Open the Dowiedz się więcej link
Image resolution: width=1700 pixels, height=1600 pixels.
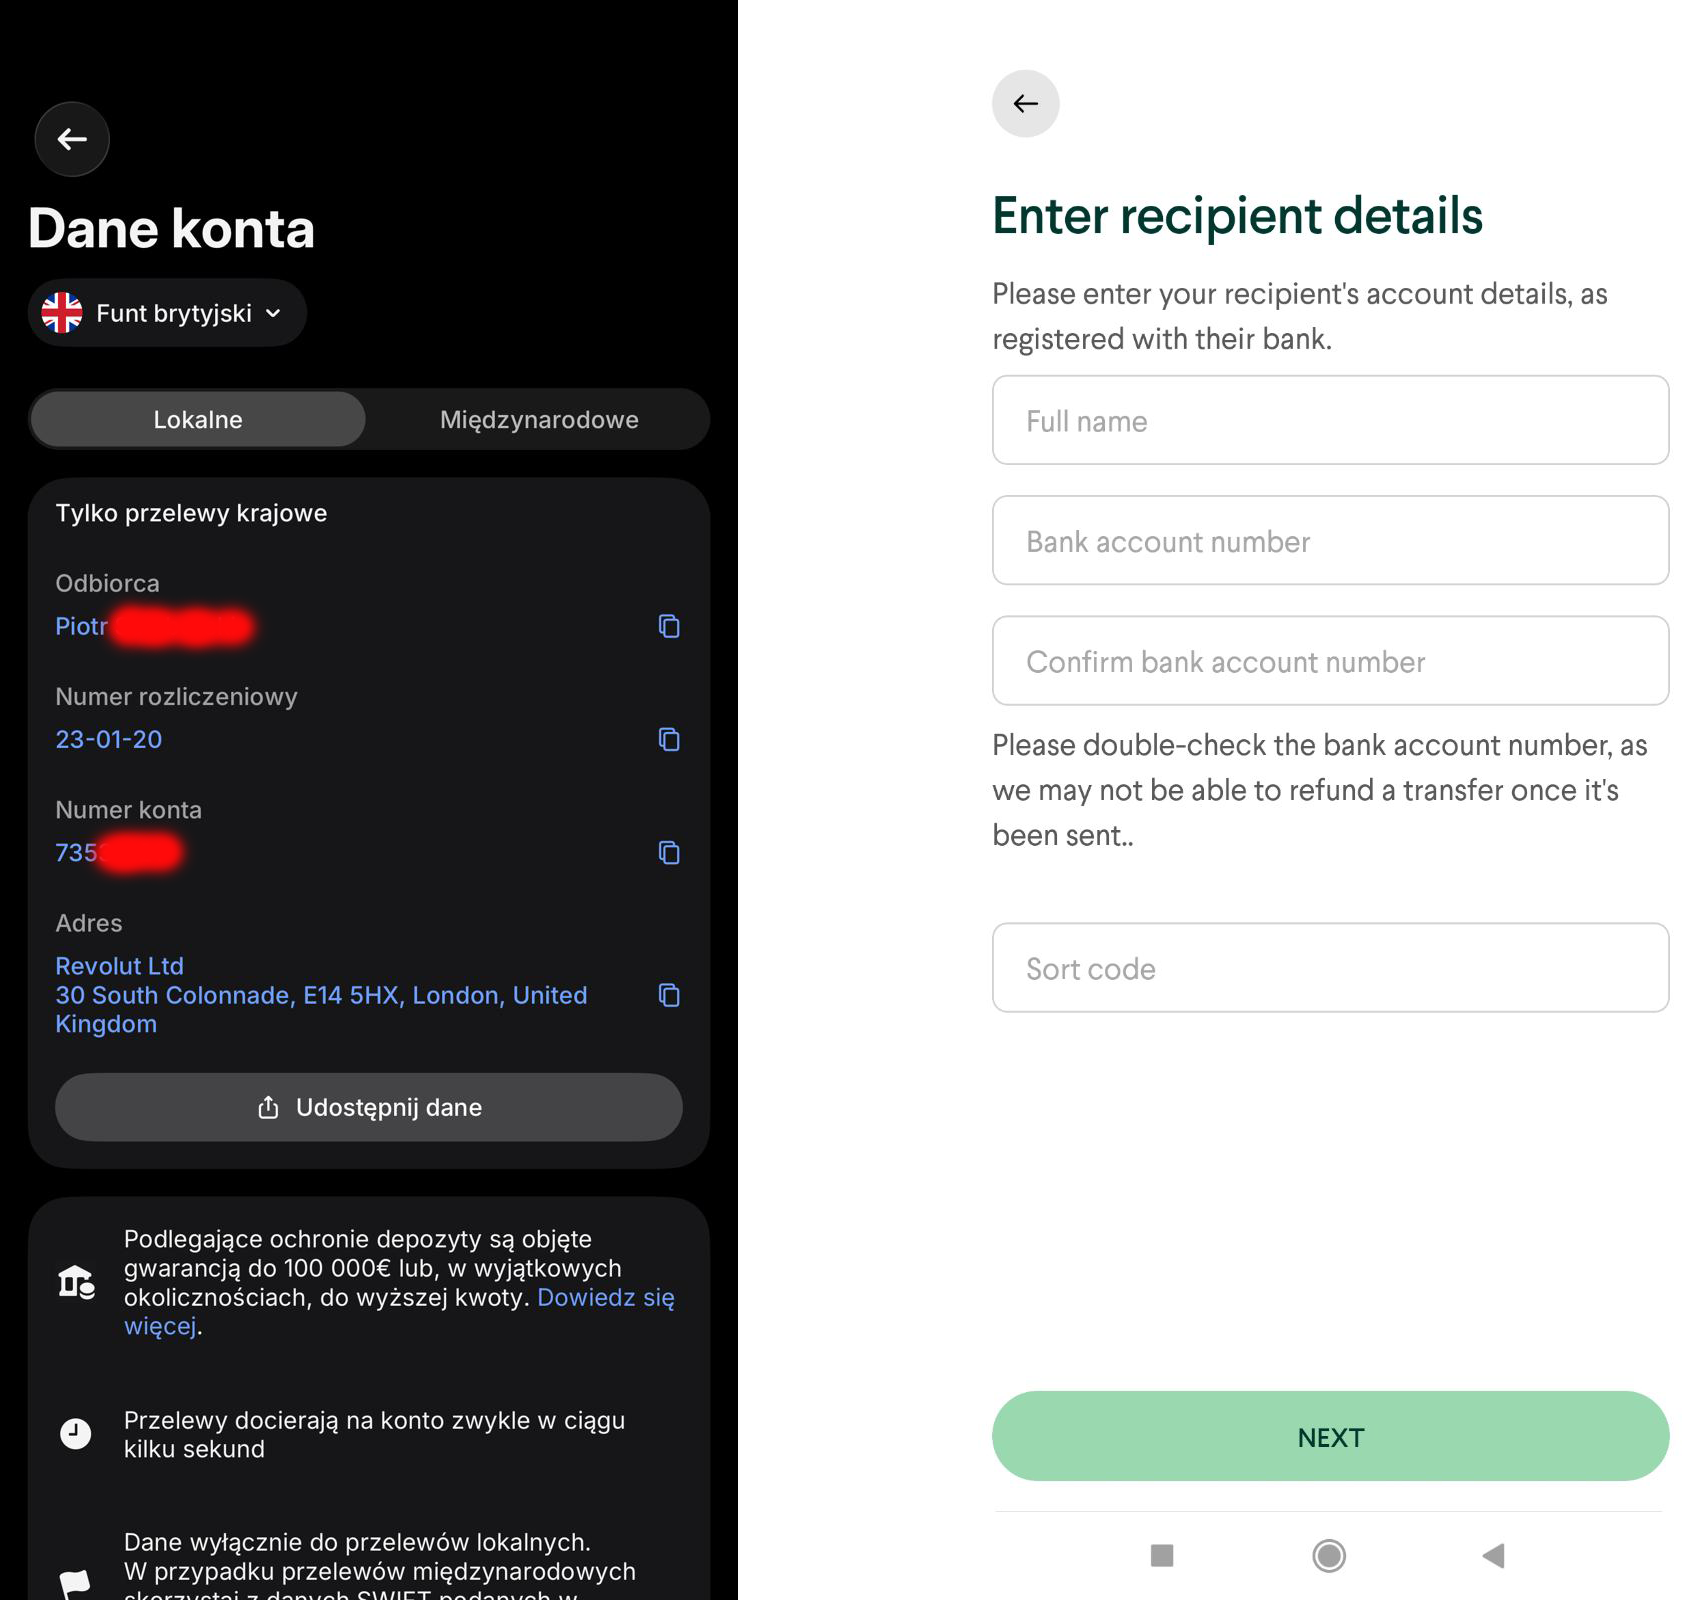point(605,1298)
